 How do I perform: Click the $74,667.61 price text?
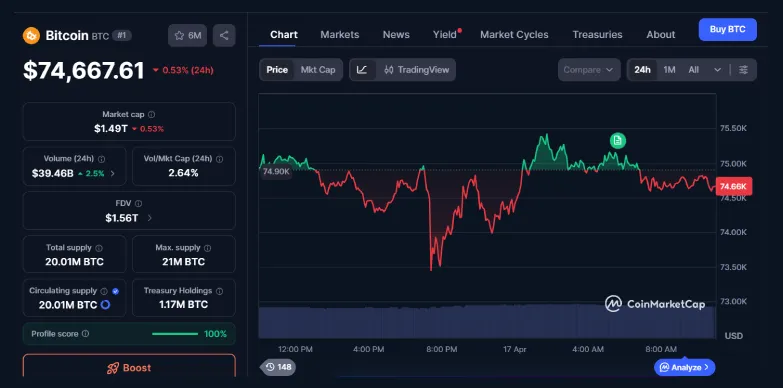pos(84,70)
